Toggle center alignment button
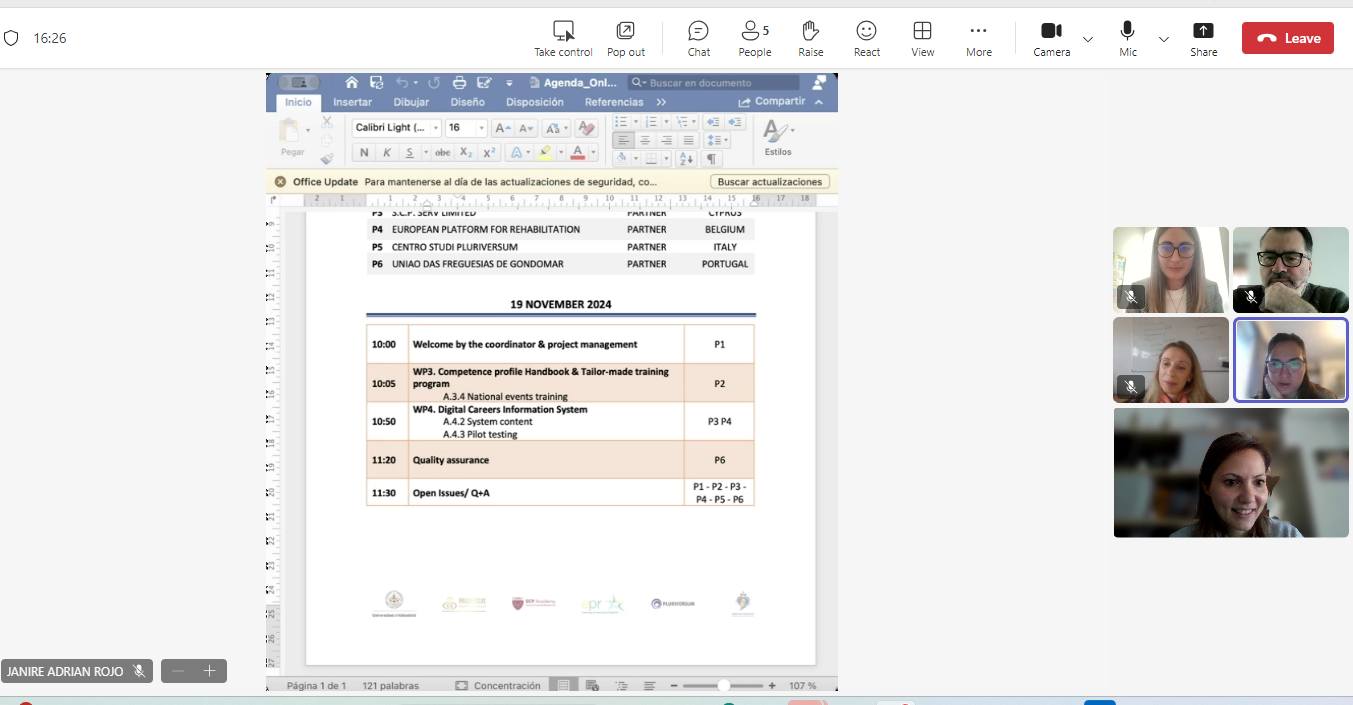The width and height of the screenshot is (1353, 705). pyautogui.click(x=645, y=140)
